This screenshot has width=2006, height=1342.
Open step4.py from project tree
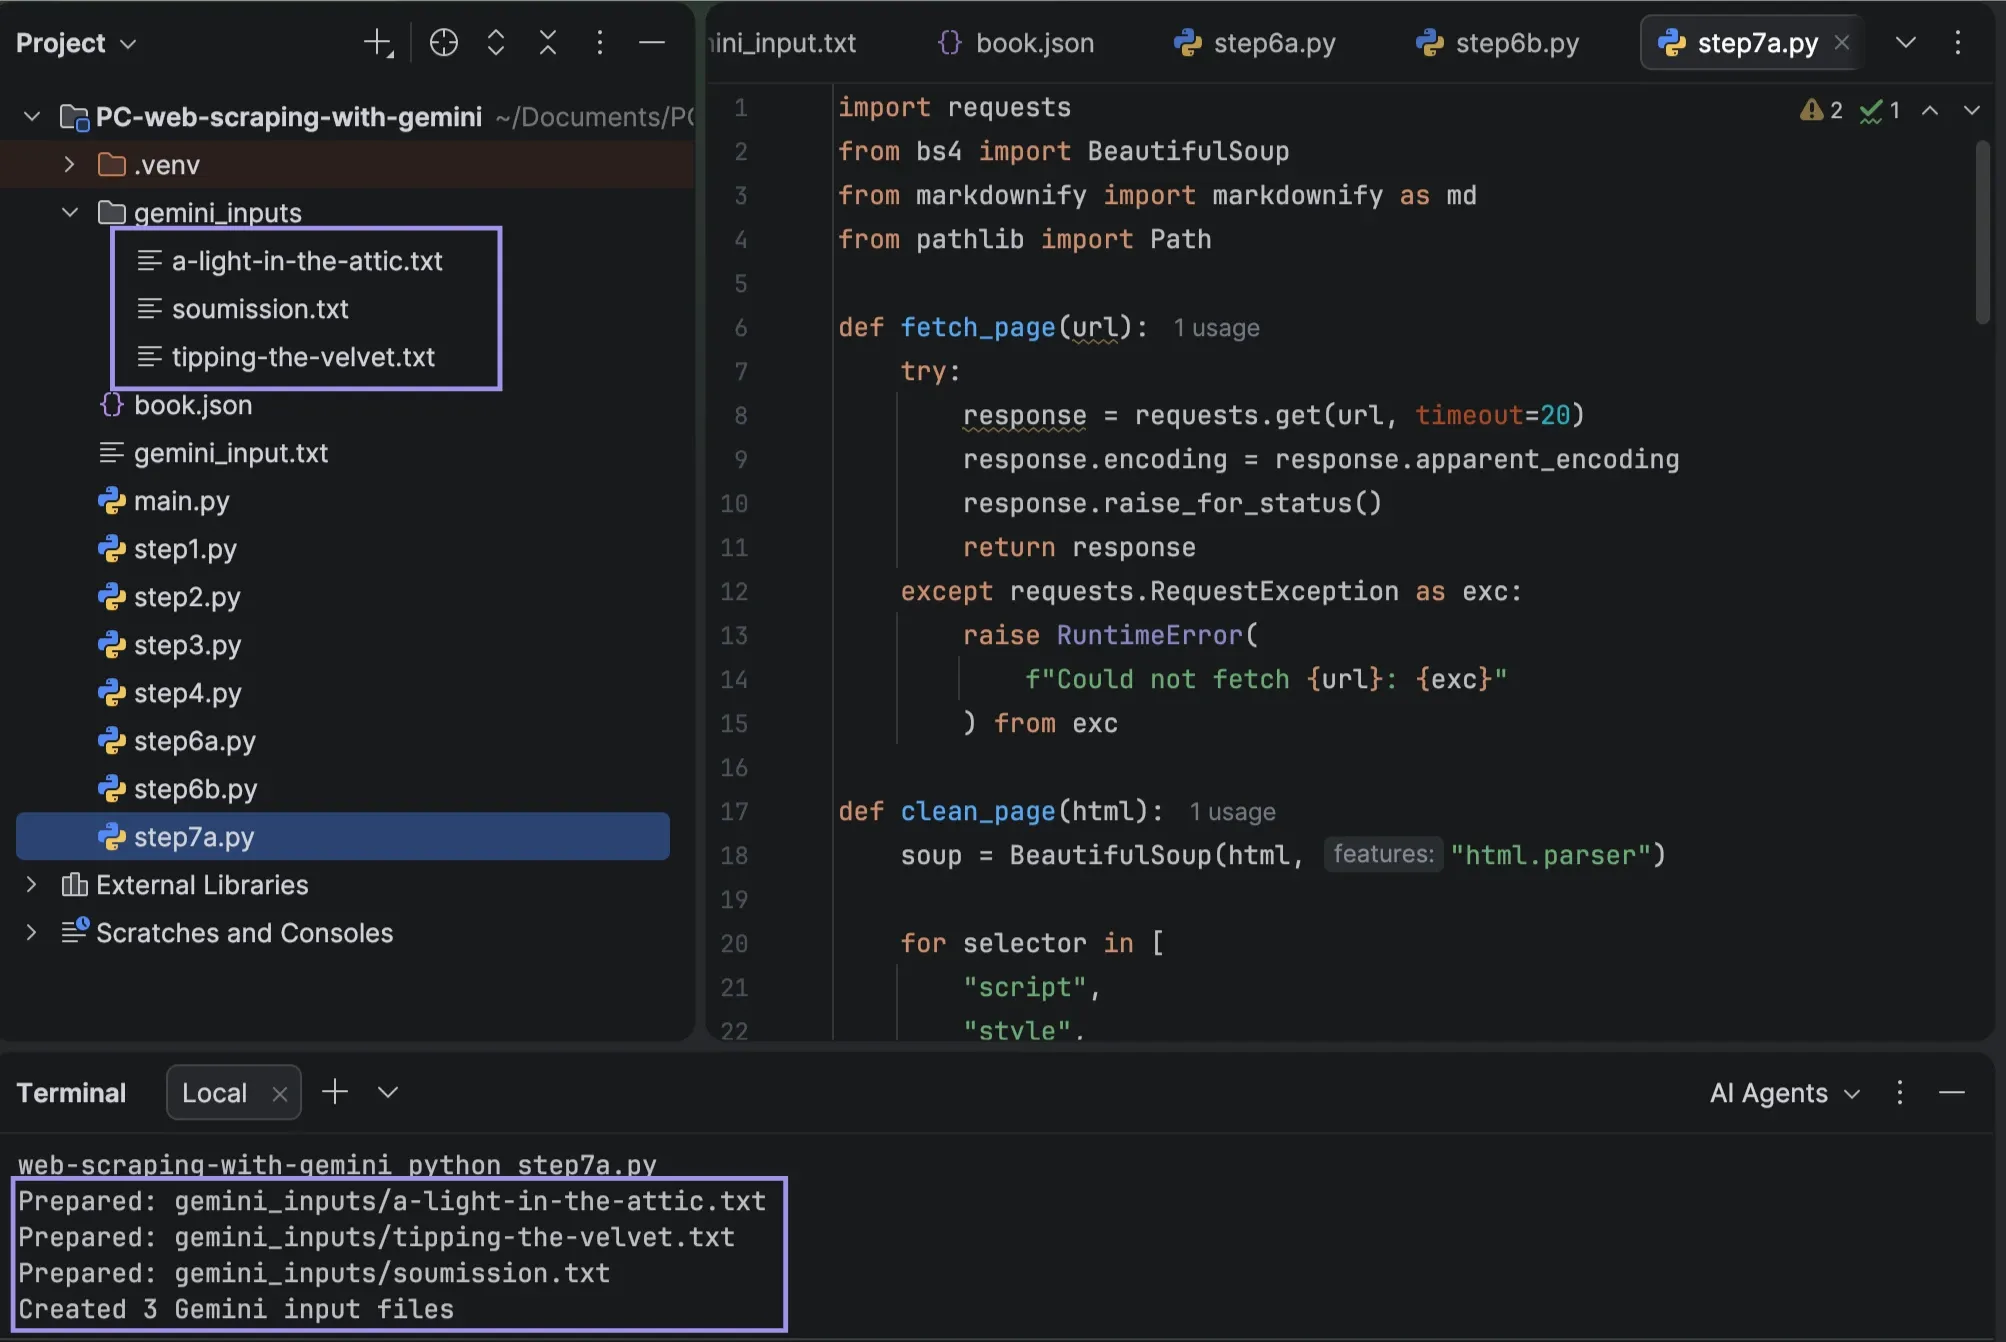(x=187, y=693)
